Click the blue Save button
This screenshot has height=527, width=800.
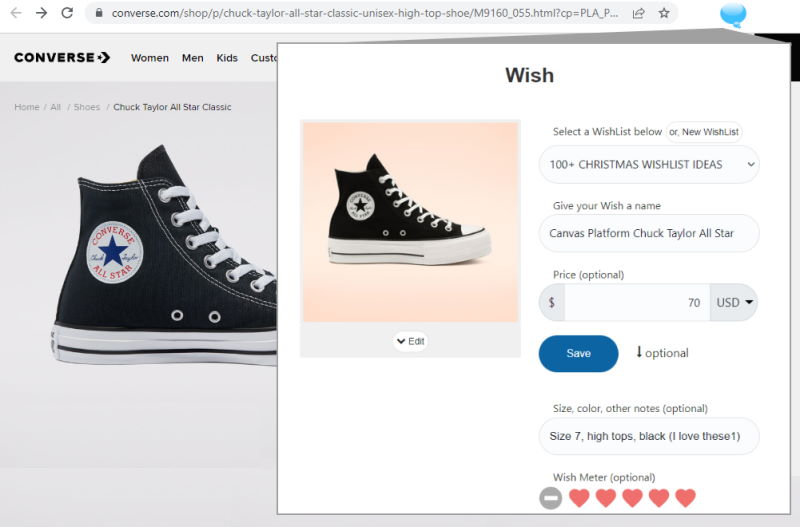pos(578,353)
